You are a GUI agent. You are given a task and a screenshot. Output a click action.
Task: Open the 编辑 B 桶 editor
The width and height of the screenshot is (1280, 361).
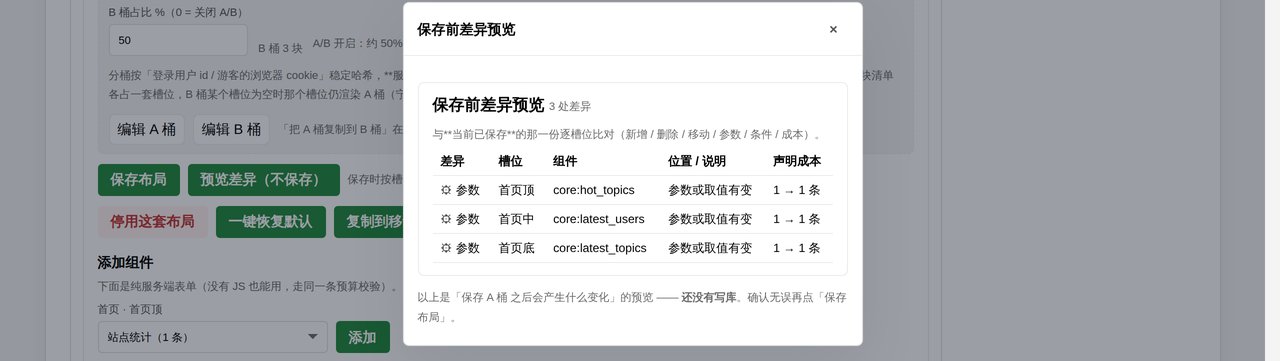tap(232, 129)
